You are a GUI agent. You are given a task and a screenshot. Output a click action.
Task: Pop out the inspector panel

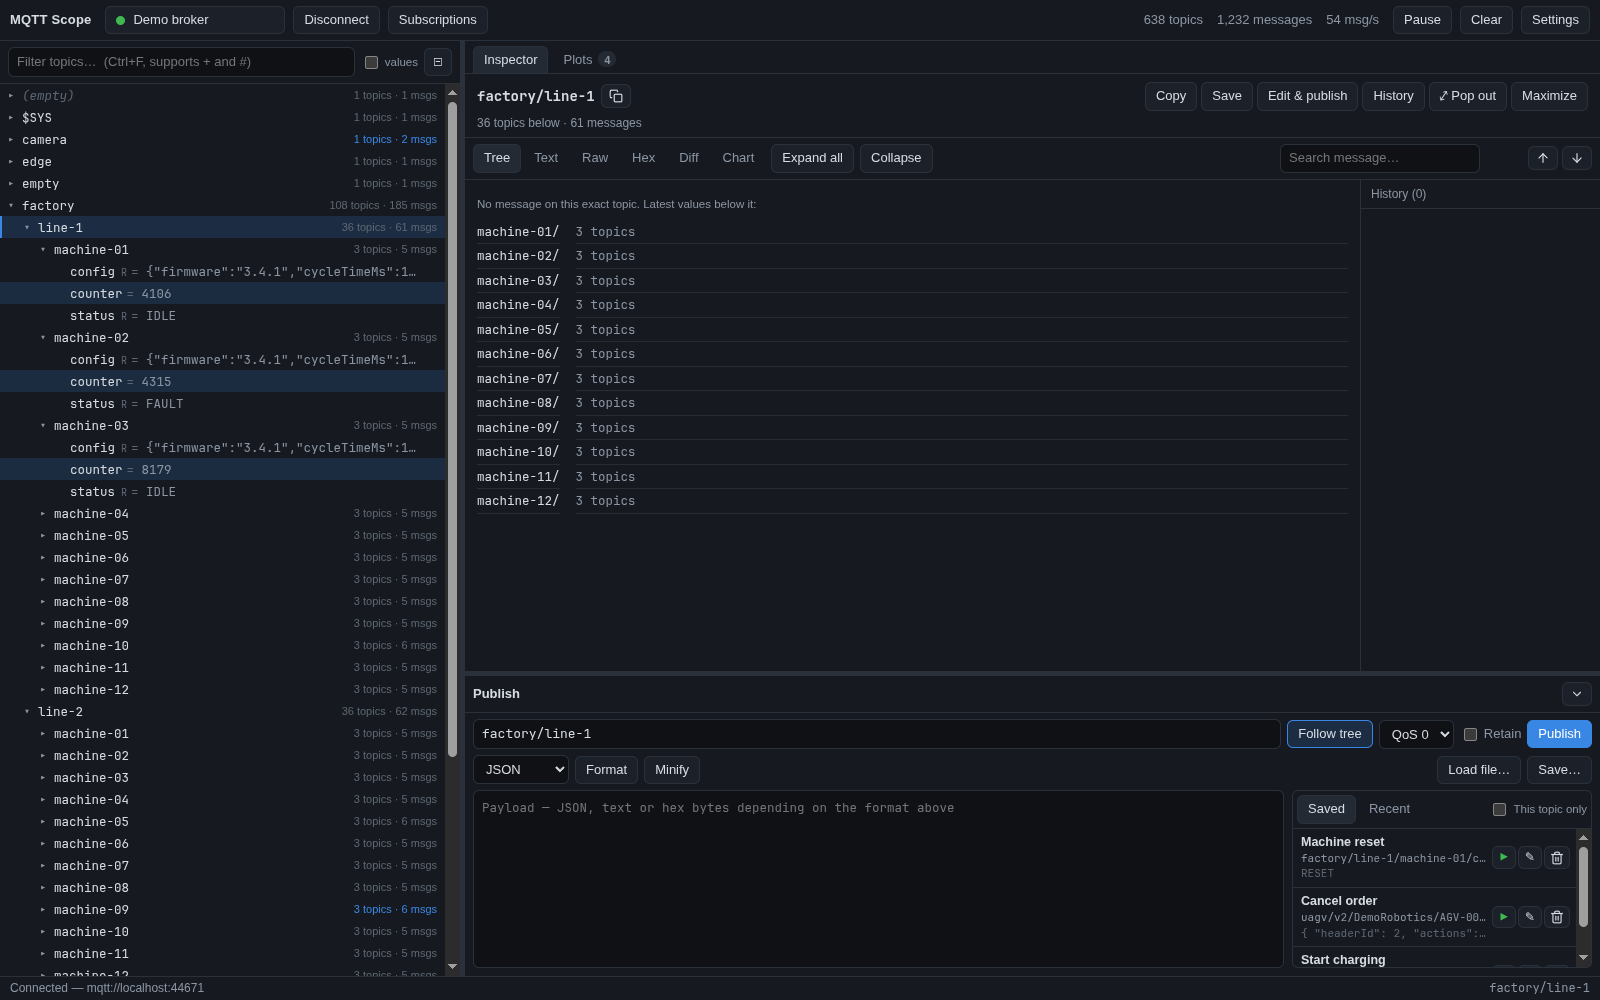pos(1468,96)
